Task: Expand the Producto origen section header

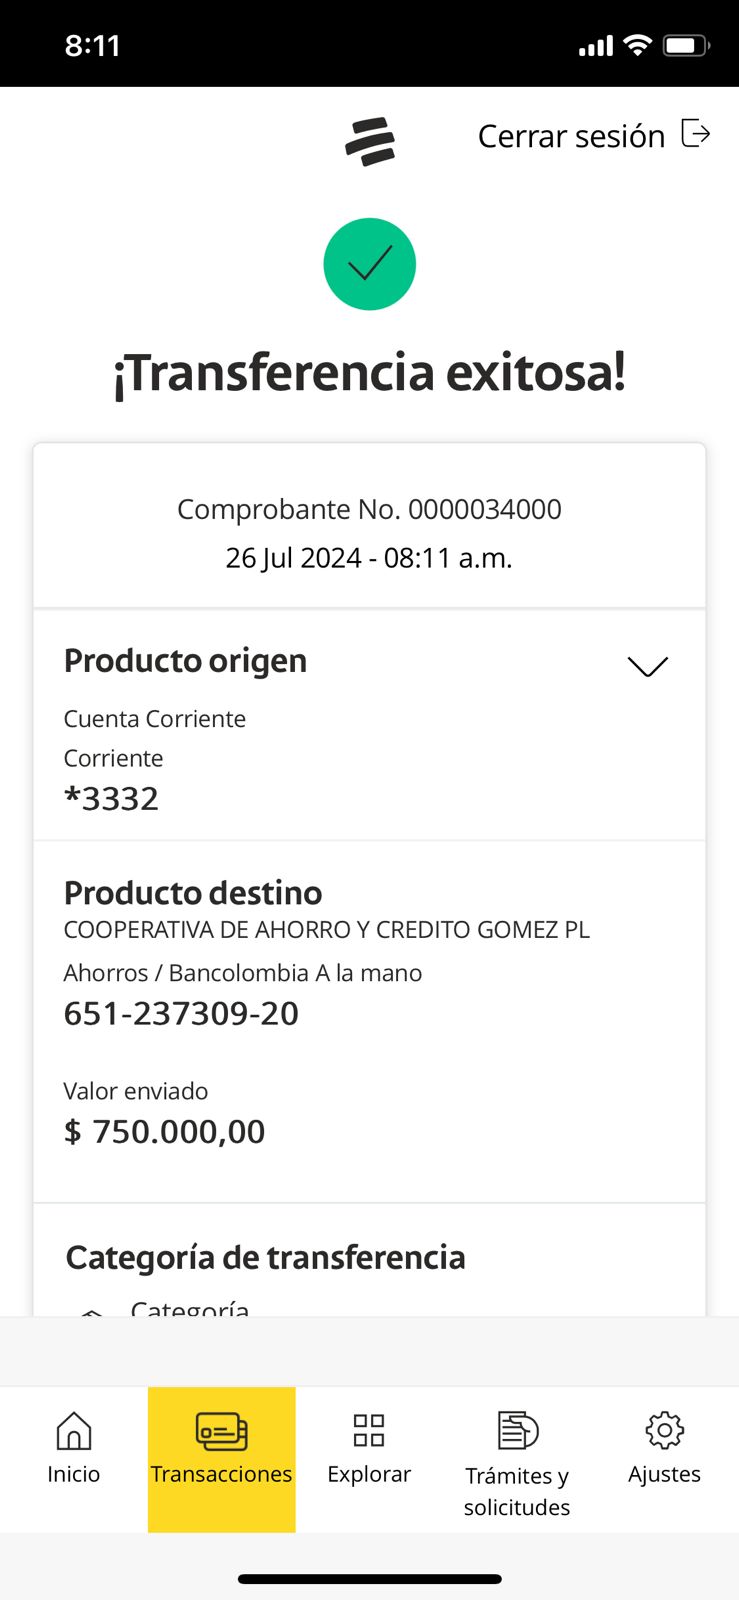Action: tap(185, 661)
